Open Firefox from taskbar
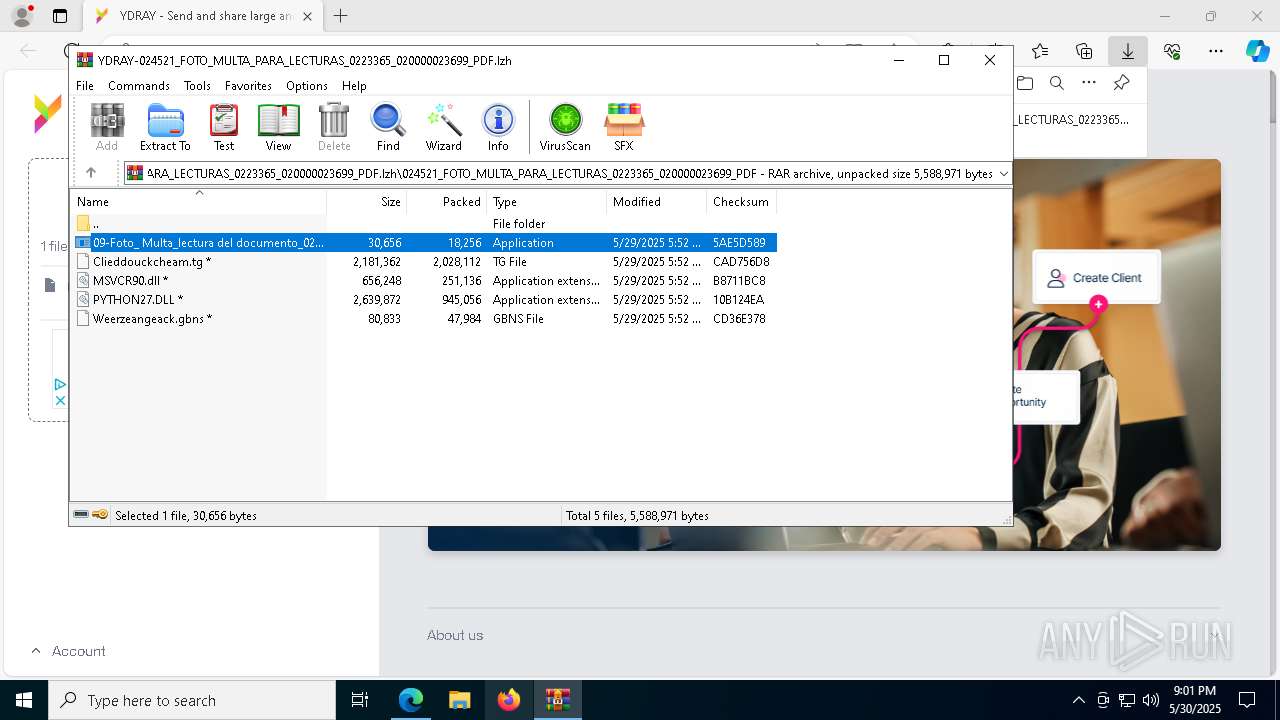Screen dimensions: 1280x720 click(x=509, y=700)
